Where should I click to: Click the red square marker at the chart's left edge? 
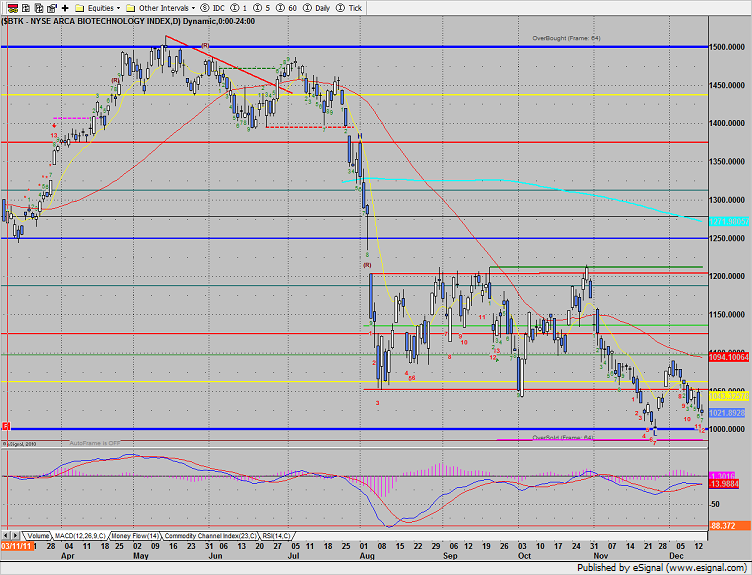click(6, 426)
